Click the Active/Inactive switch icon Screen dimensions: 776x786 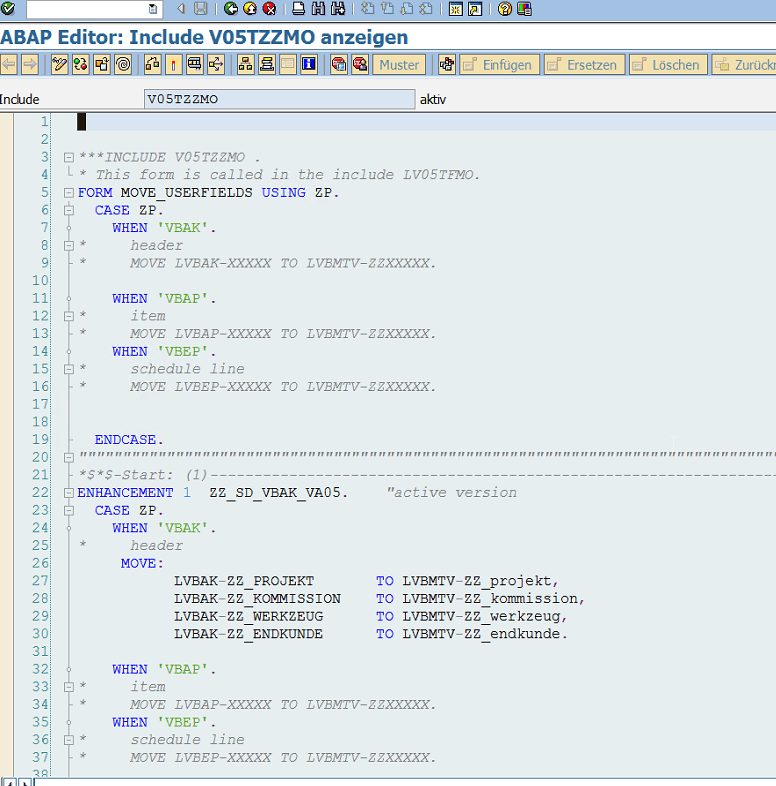[80, 65]
